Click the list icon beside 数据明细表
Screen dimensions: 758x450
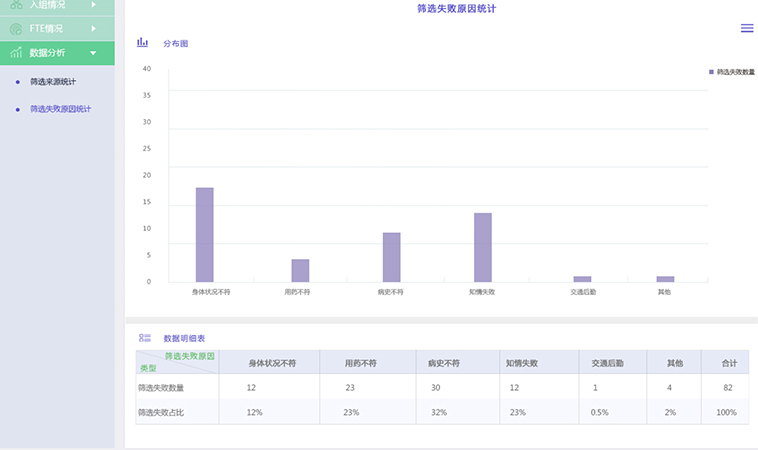pos(145,338)
